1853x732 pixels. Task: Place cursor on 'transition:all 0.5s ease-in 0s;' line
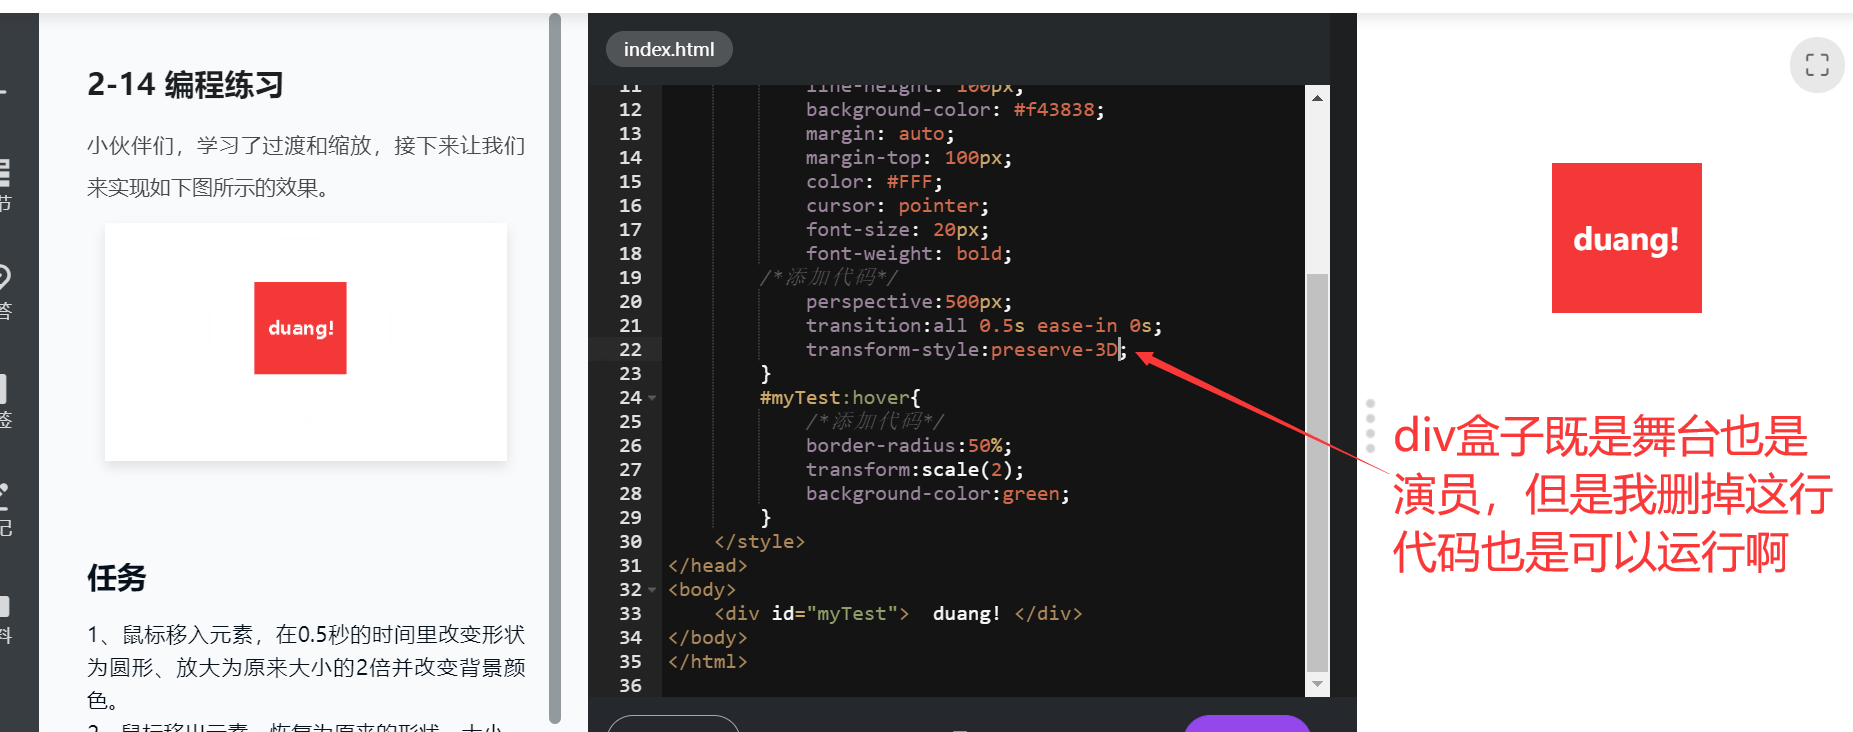point(984,326)
